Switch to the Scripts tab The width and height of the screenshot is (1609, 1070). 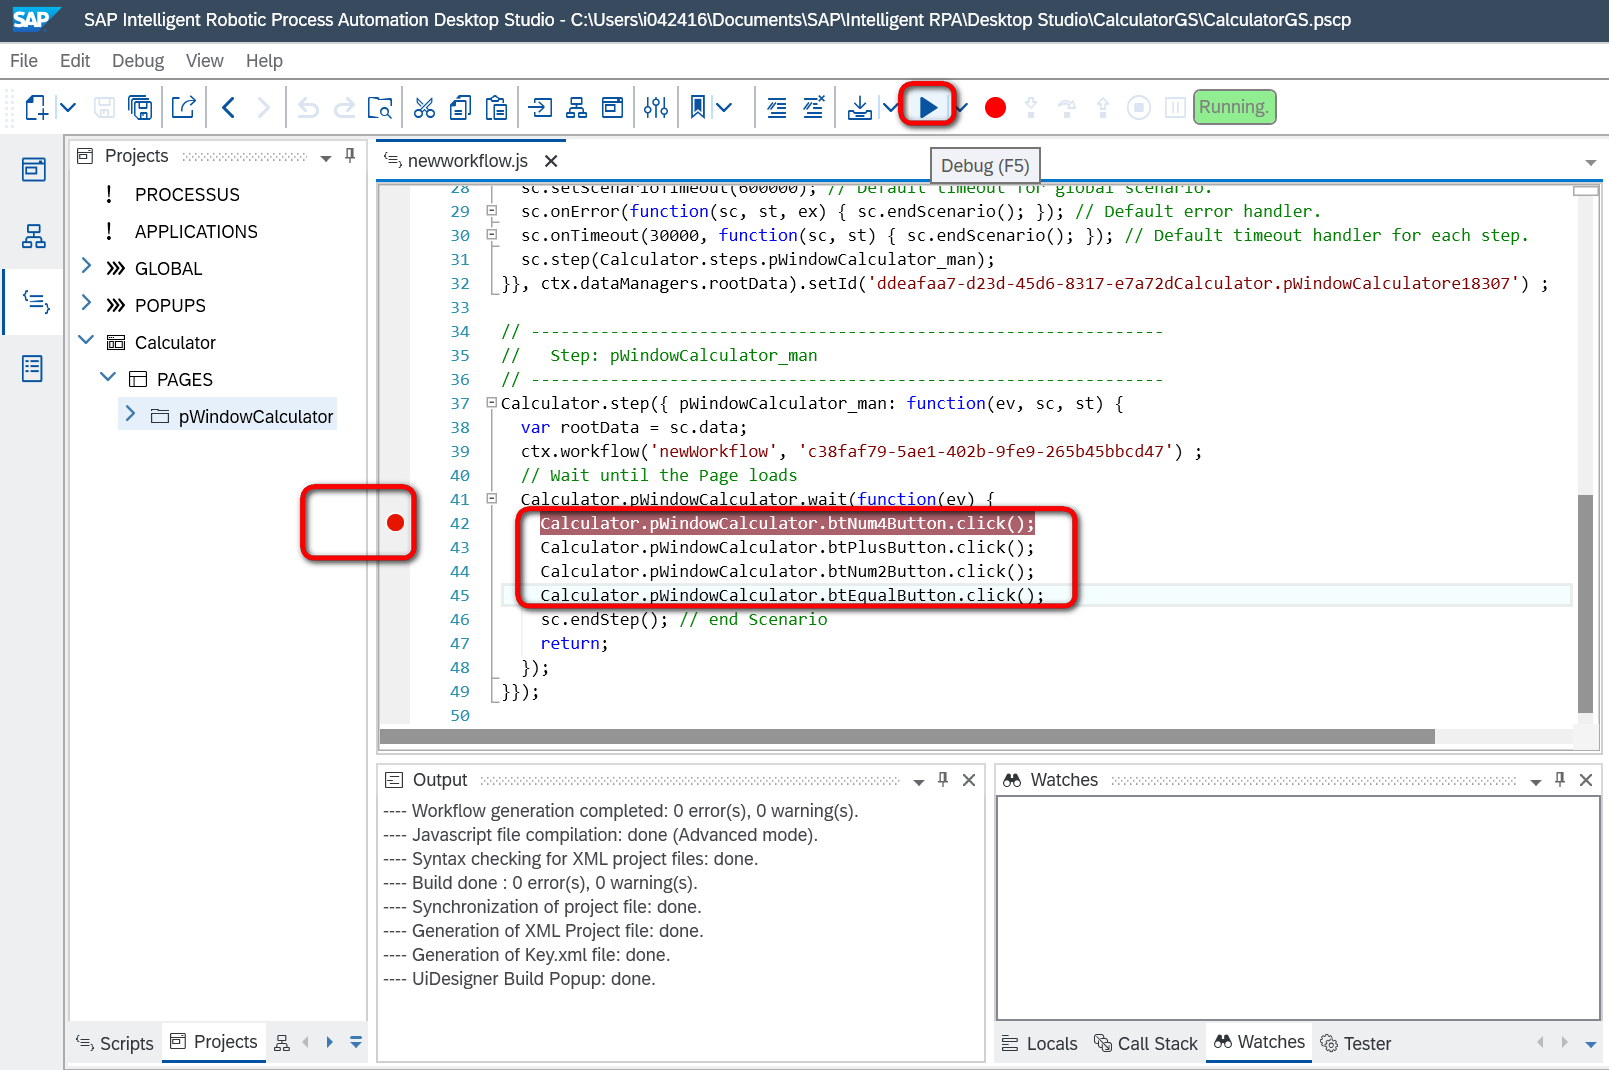[115, 1043]
